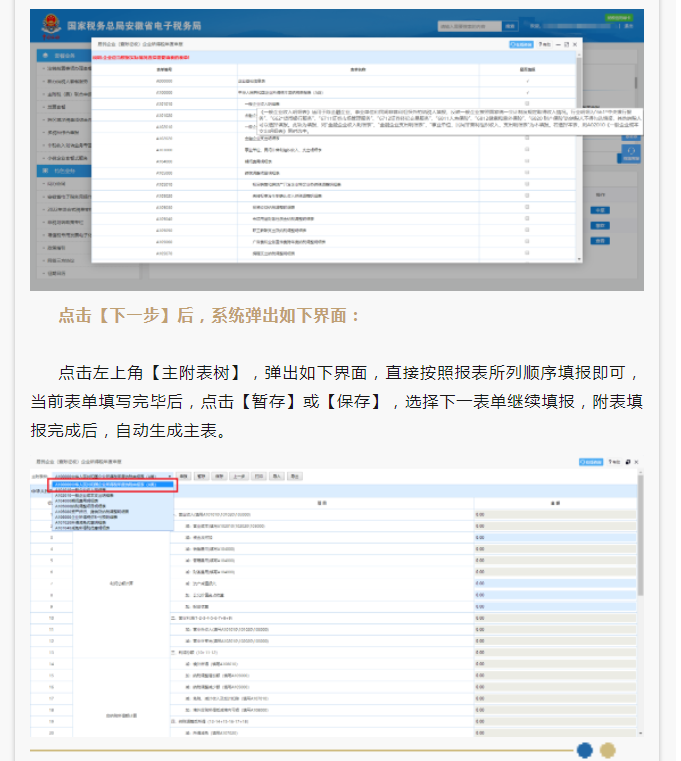681x761 pixels.
Task: Click the blue refresh button in the background page
Action: tap(631, 154)
